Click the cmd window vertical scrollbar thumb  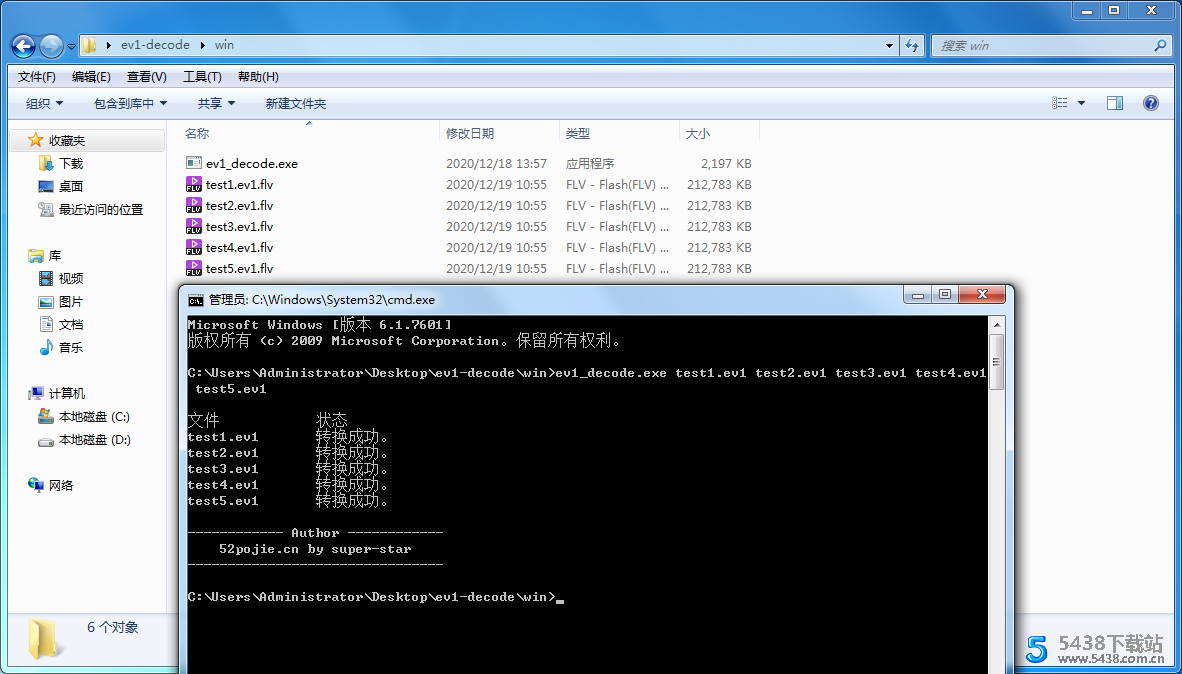point(995,363)
